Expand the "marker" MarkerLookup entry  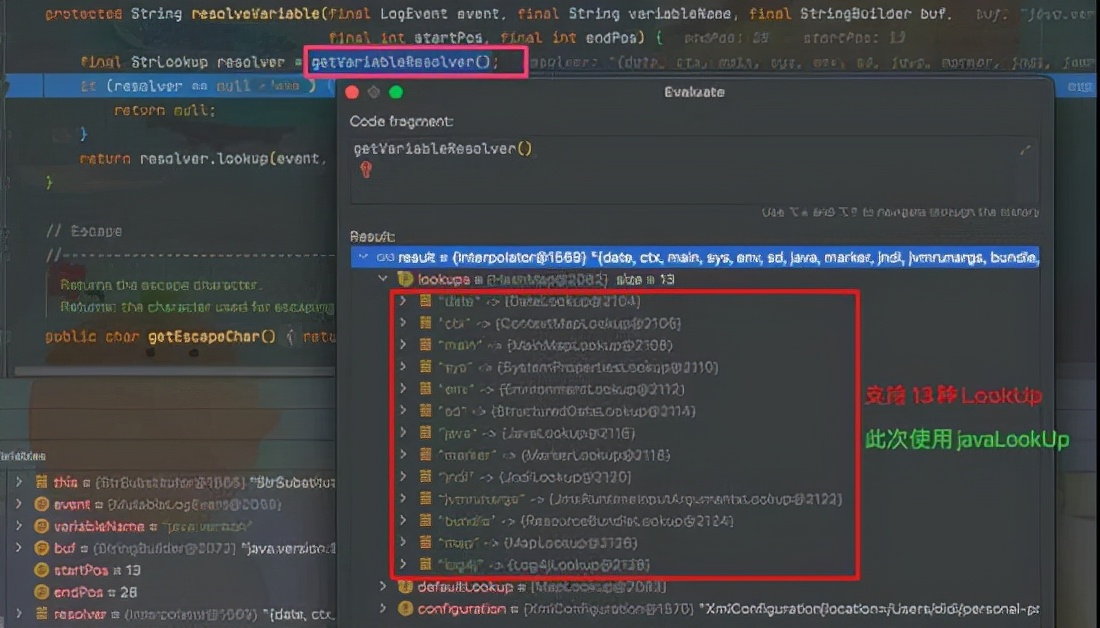(403, 455)
